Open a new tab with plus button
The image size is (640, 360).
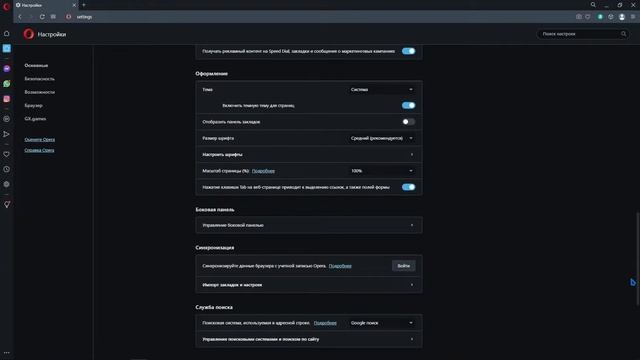[84, 5]
